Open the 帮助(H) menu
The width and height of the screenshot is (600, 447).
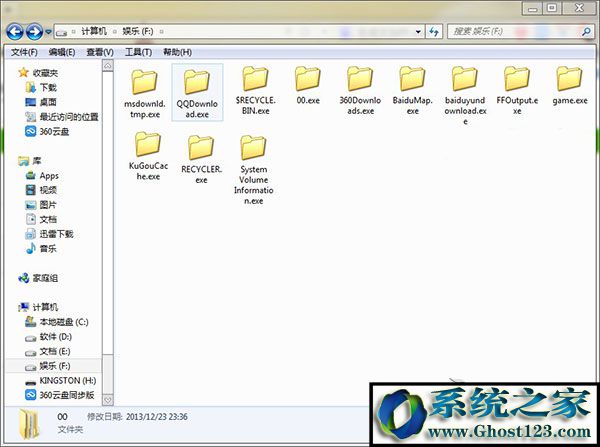(178, 52)
